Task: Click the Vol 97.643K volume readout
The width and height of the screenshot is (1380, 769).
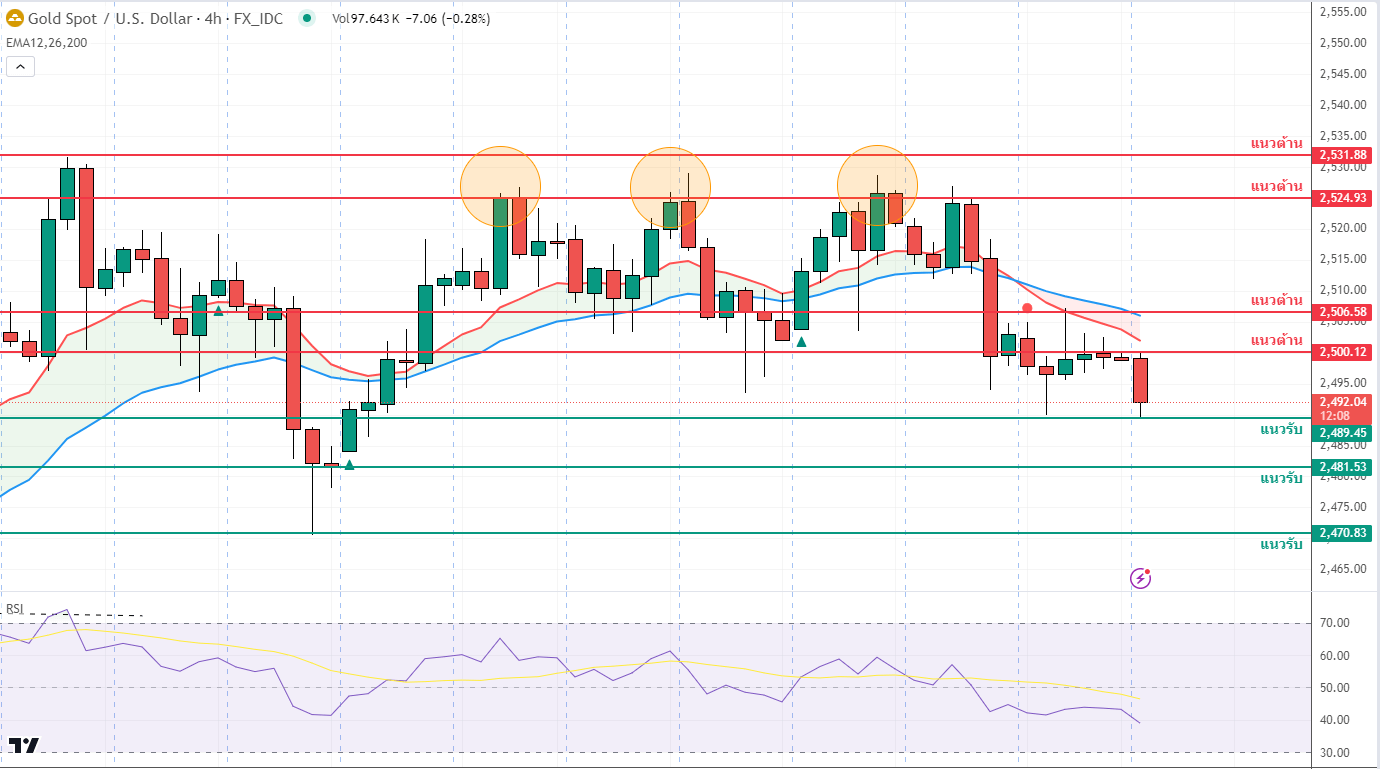Action: click(x=365, y=18)
